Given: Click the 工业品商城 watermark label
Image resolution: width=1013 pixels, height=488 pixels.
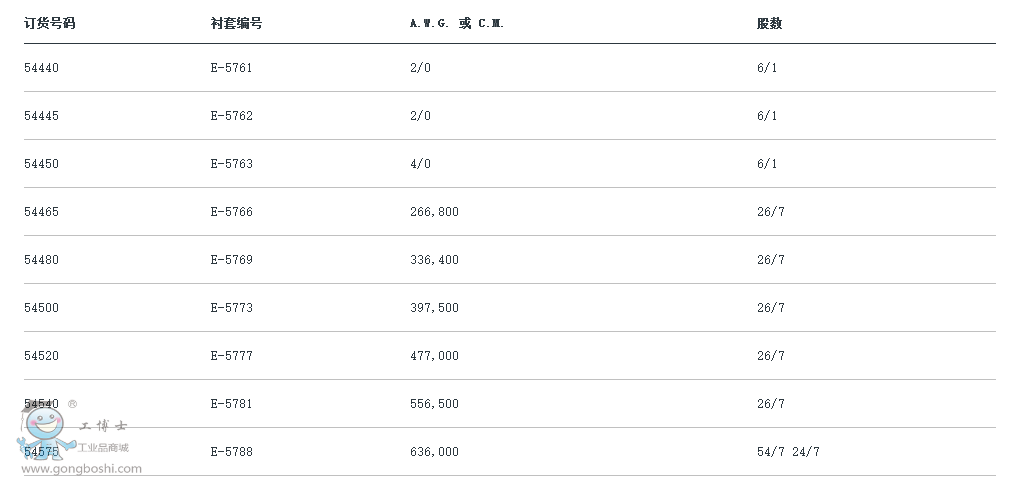Looking at the screenshot, I should tap(103, 447).
